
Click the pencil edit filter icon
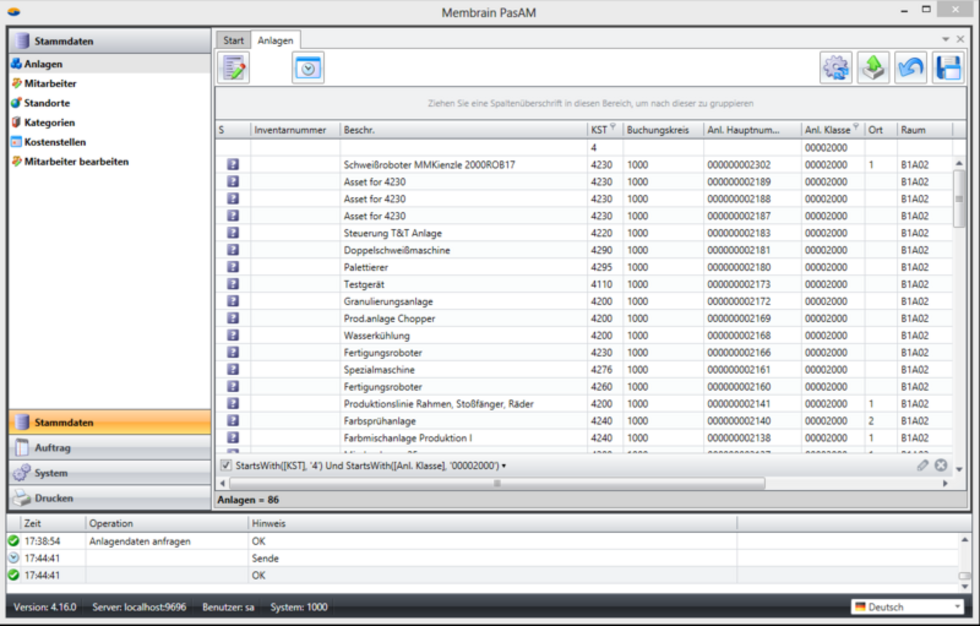click(923, 465)
